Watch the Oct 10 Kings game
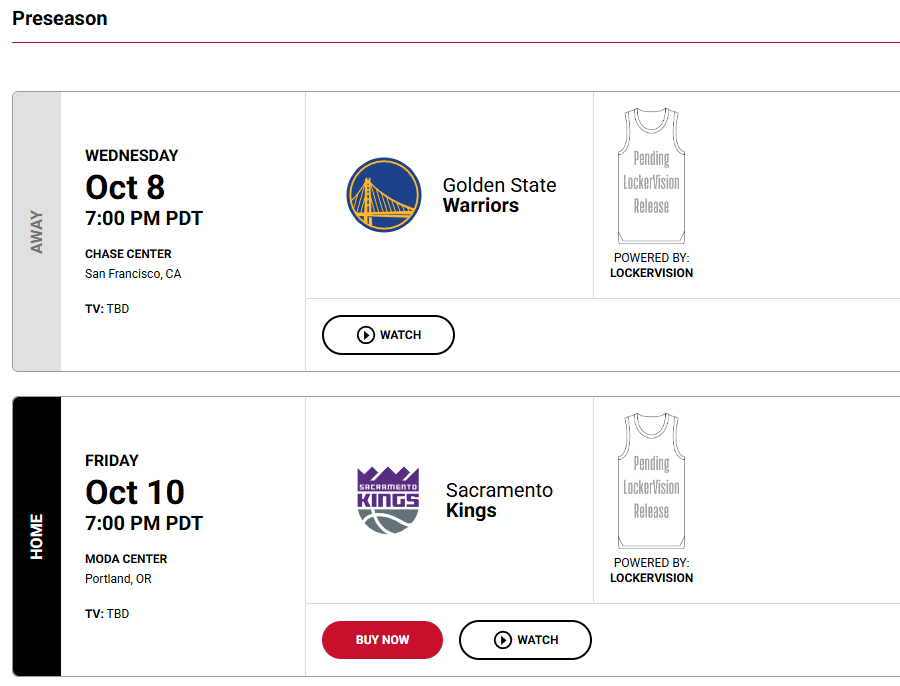Screen dimensions: 900x686 [525, 640]
